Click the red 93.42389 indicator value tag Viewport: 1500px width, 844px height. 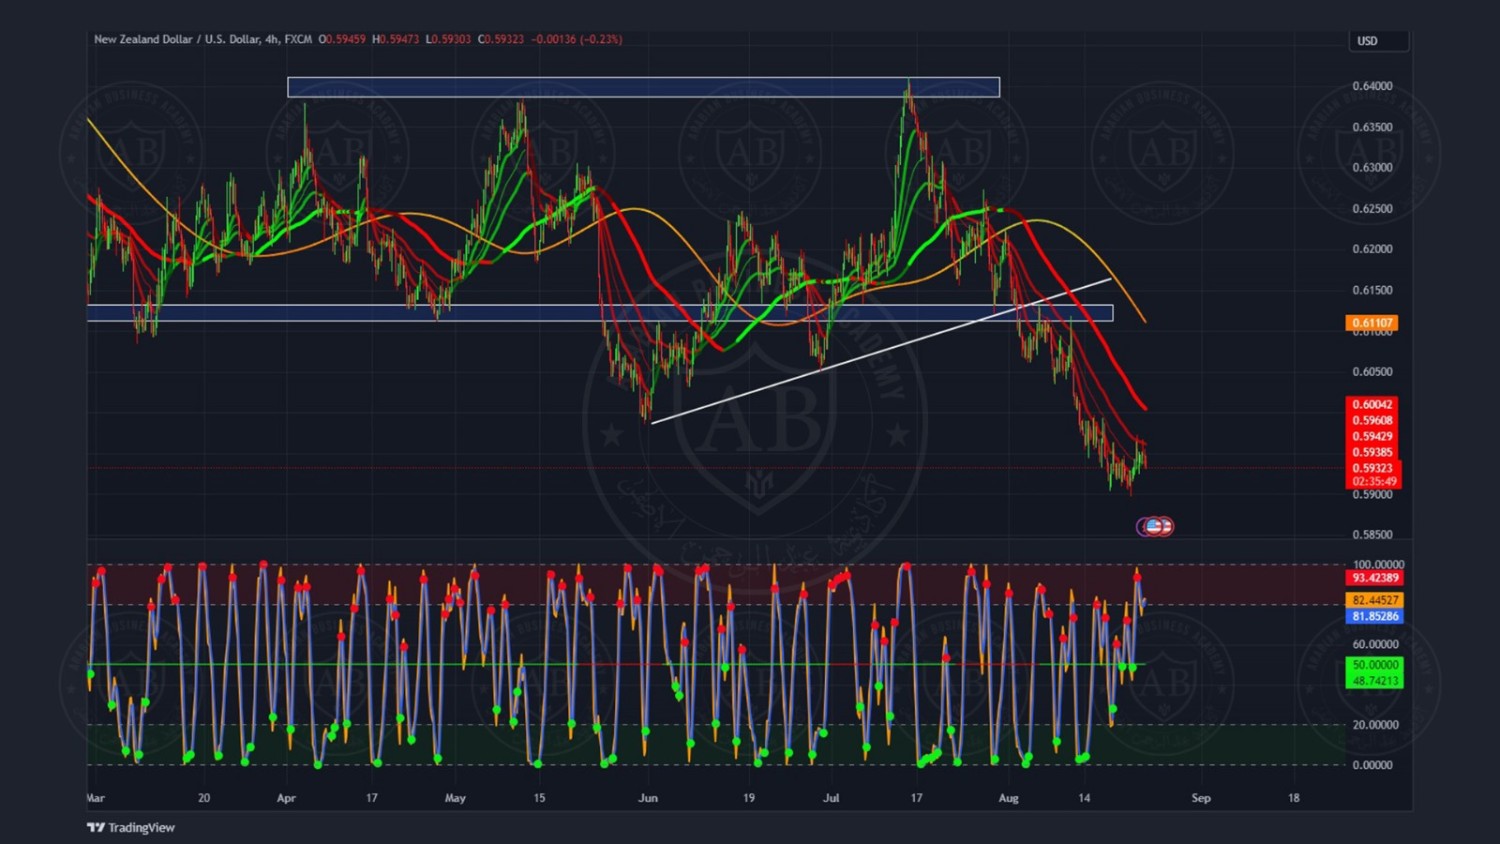[1375, 578]
